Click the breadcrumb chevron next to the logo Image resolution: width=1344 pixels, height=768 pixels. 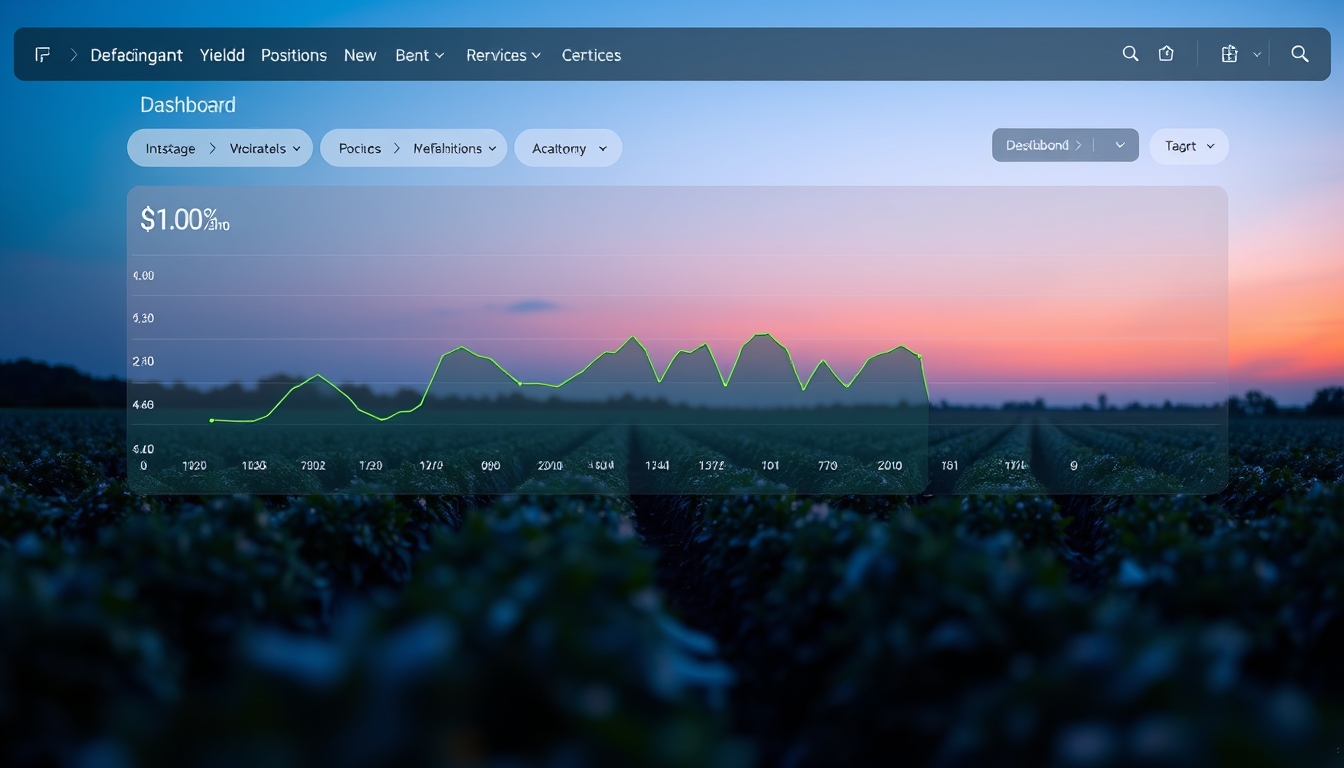click(73, 54)
